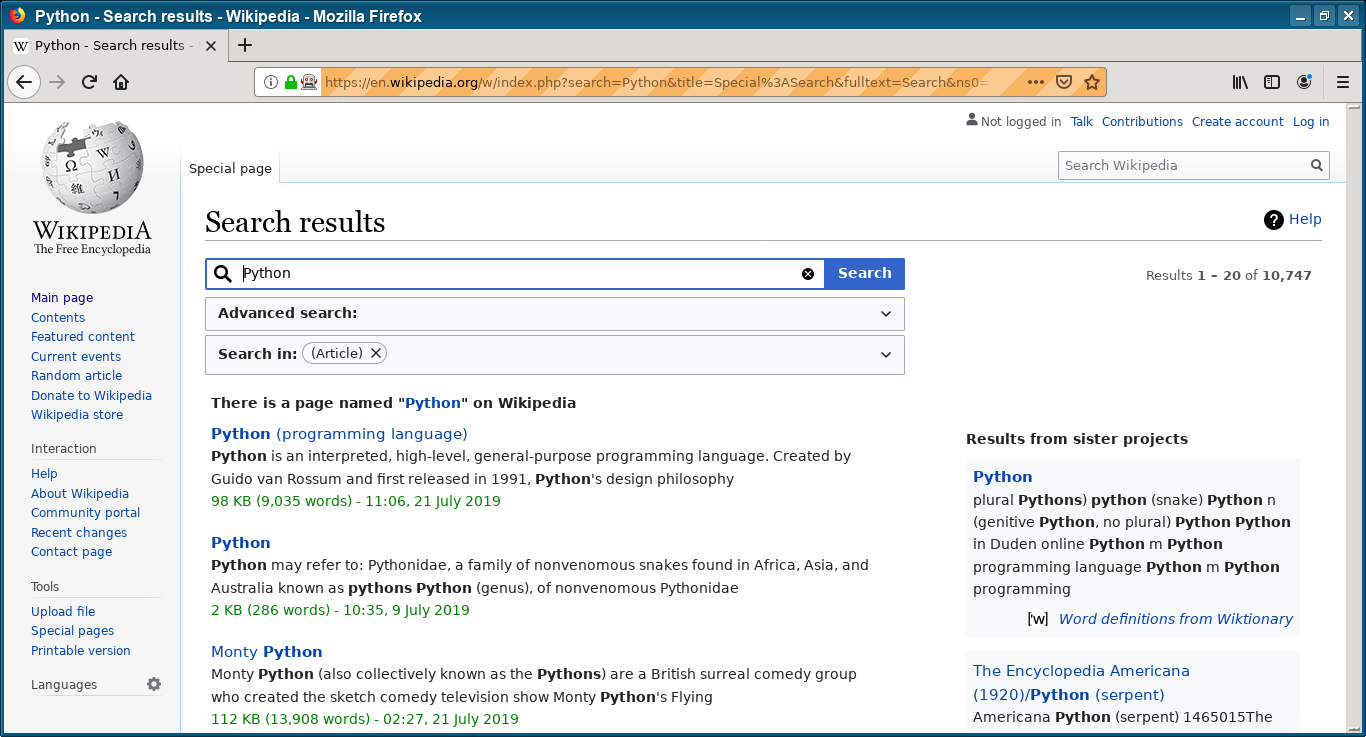Click the magnifier in Search Wikipedia box
1366x737 pixels.
[x=1317, y=165]
